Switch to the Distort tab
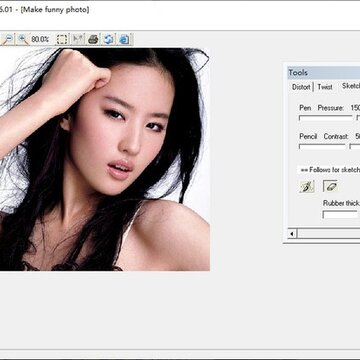This screenshot has height=360, width=360. point(301,87)
